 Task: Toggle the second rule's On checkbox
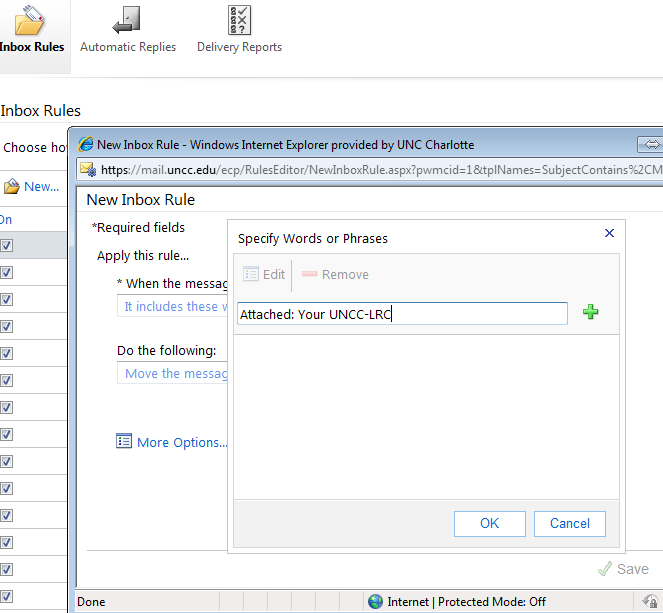(6, 272)
